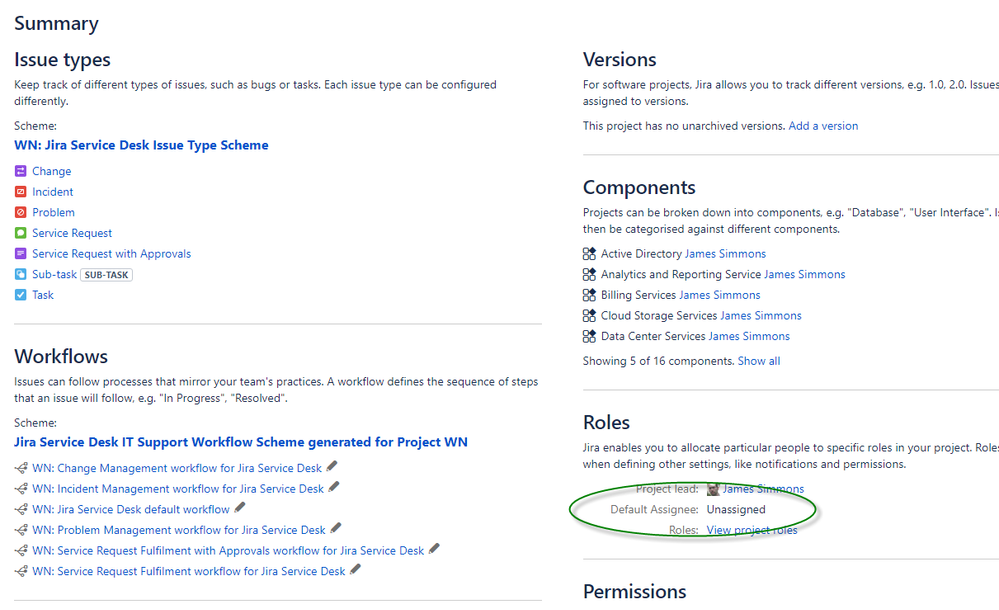This screenshot has height=610, width=999.
Task: Click the component icon beside Billing Services
Action: (x=588, y=295)
